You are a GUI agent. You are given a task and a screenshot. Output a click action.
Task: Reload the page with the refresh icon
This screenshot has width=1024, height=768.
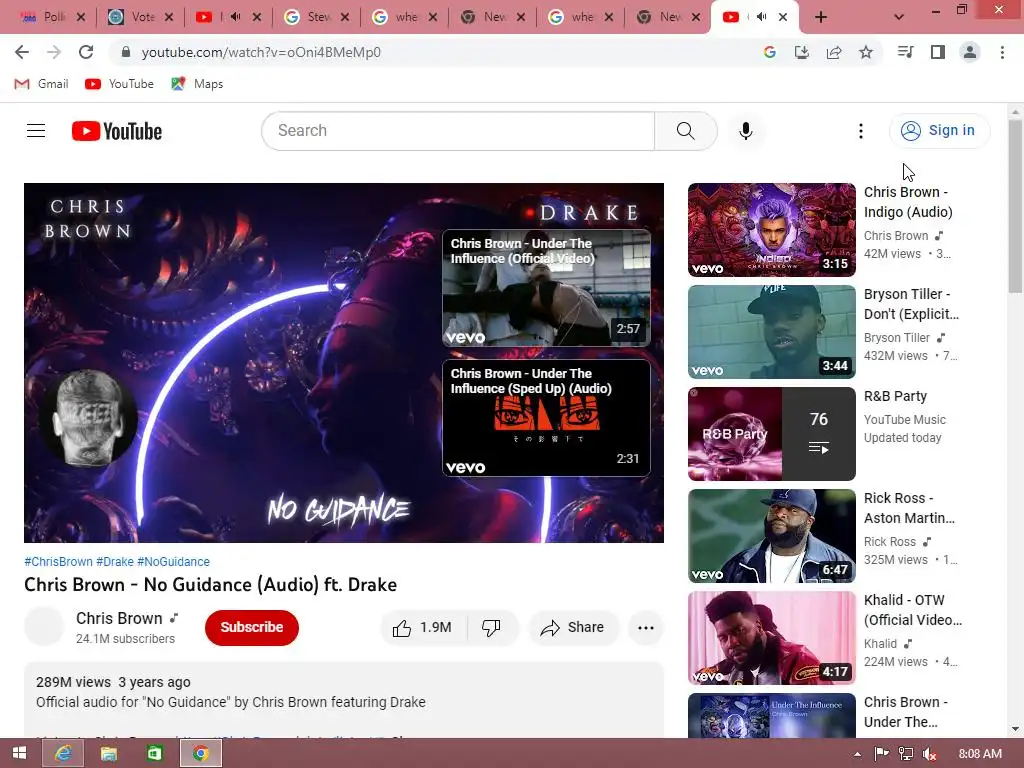coord(86,52)
